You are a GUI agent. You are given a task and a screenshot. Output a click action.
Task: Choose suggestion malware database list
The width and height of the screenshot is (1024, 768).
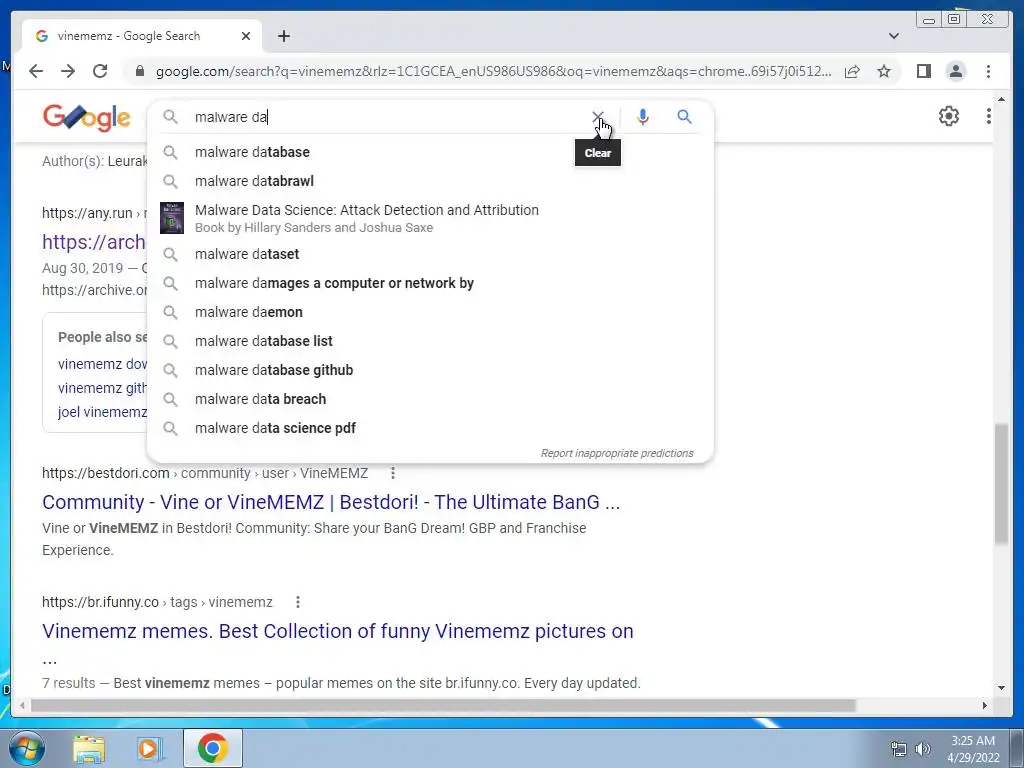[430, 341]
